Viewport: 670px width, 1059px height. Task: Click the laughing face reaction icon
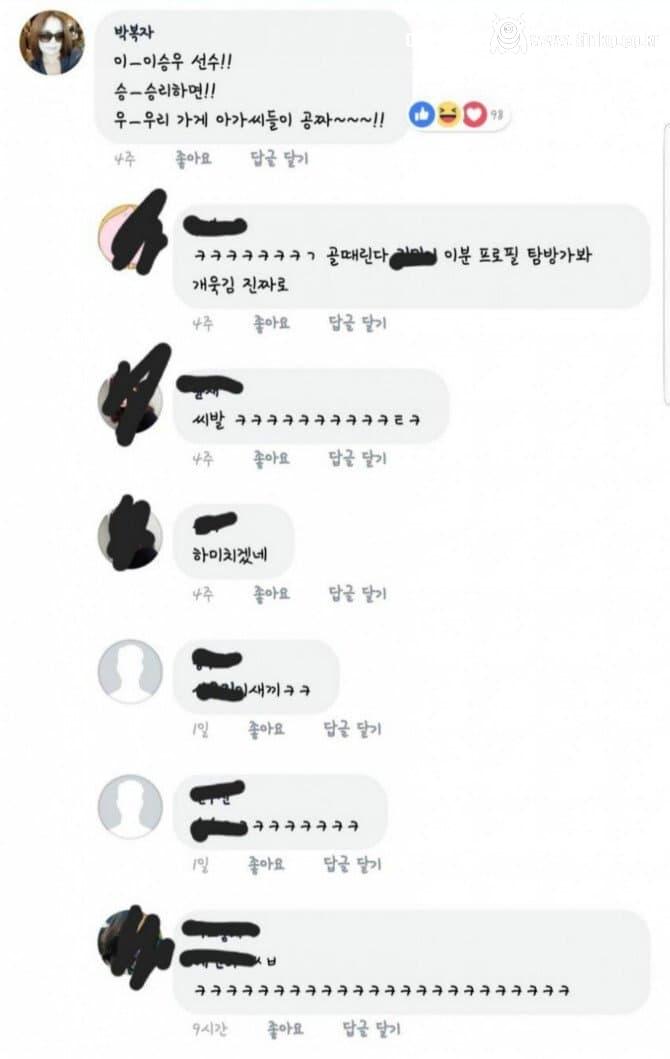tap(447, 114)
